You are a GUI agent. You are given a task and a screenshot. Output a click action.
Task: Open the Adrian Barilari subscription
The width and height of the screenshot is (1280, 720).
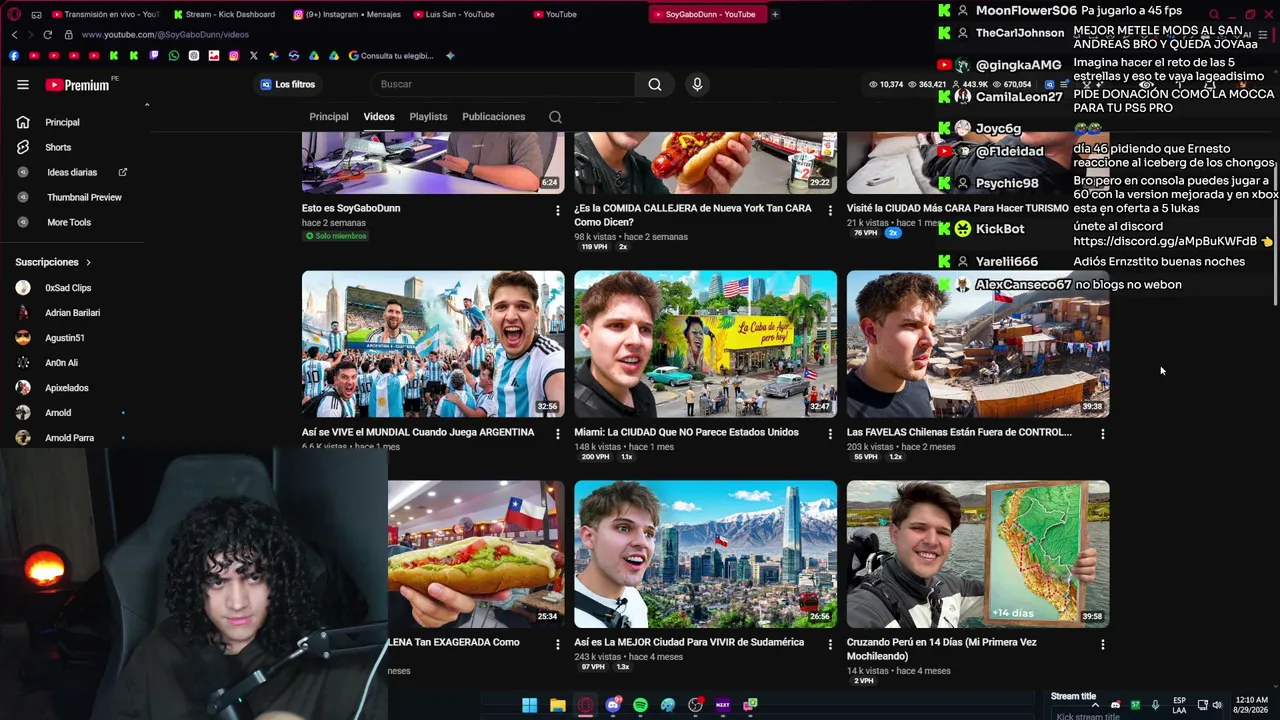[72, 313]
